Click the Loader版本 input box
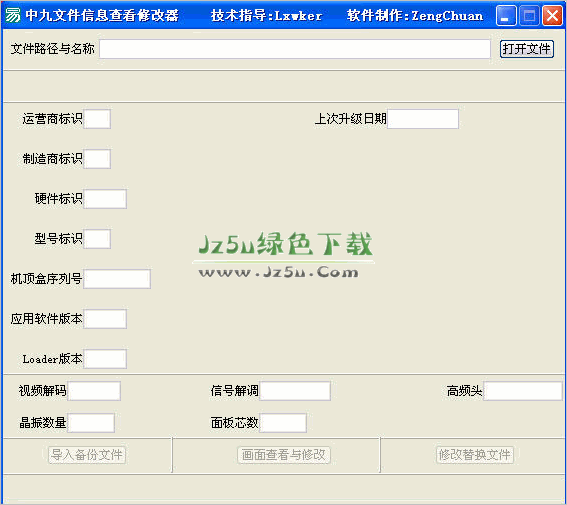This screenshot has height=505, width=567. click(105, 359)
